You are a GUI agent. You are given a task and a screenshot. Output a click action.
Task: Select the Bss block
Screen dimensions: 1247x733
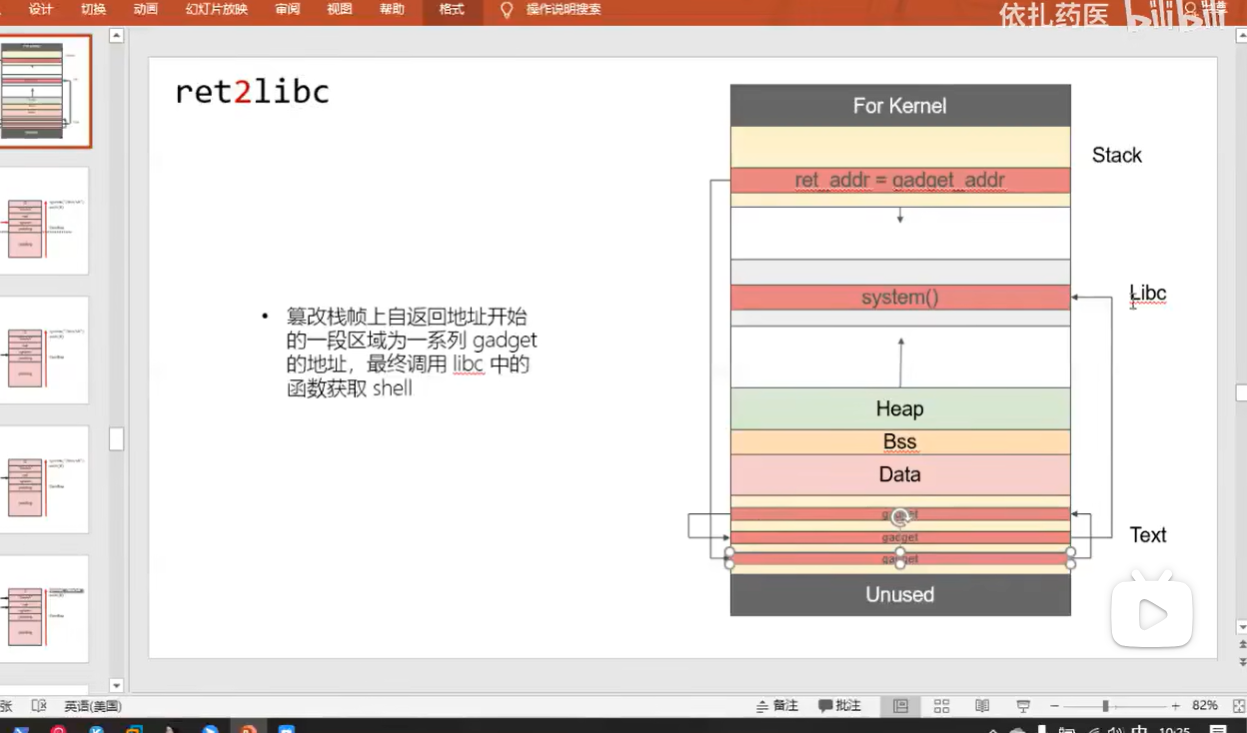900,442
